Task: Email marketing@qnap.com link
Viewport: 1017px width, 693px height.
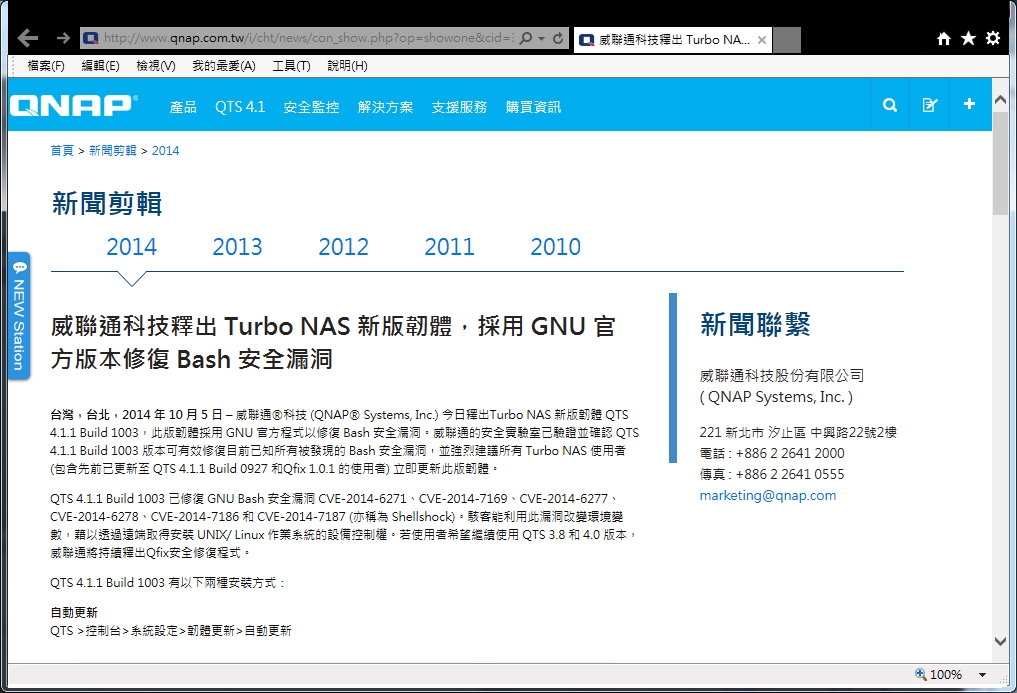Action: (768, 496)
